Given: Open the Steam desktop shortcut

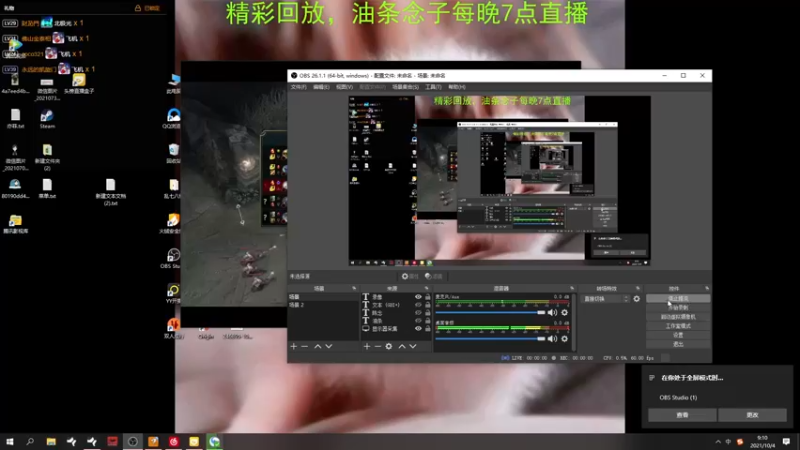Looking at the screenshot, I should point(47,119).
